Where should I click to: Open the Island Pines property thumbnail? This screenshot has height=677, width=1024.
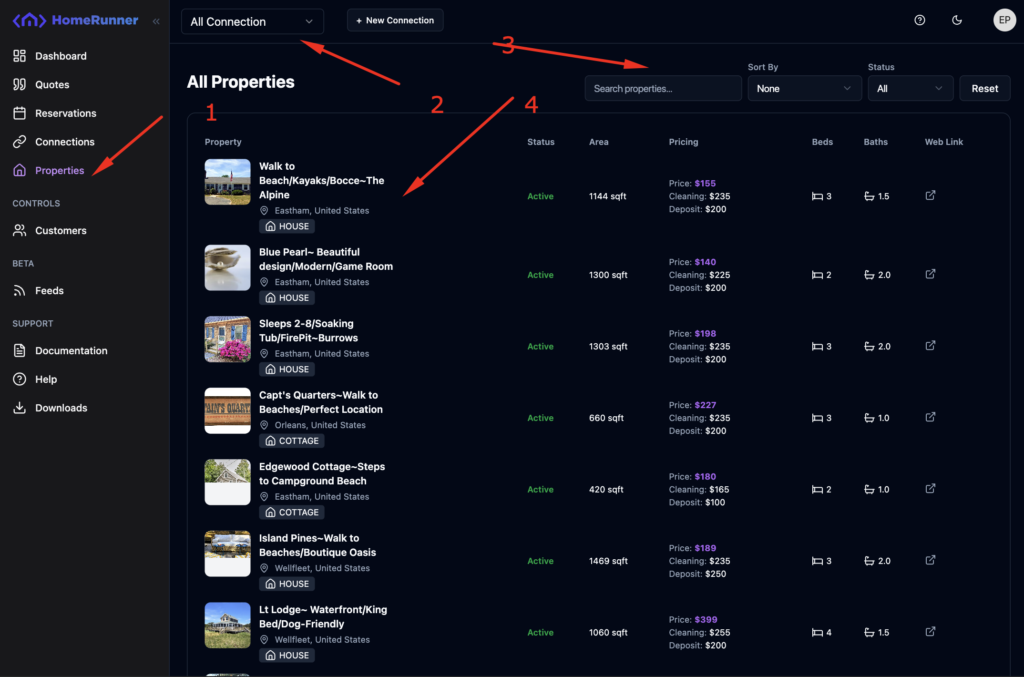[227, 553]
